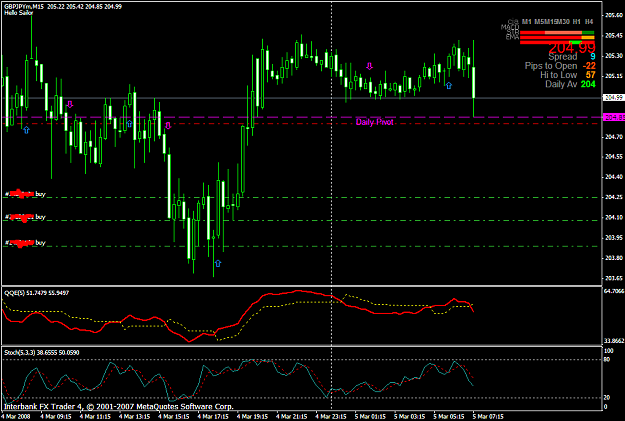Click the 4 Mar 13:15 time label

point(134,417)
